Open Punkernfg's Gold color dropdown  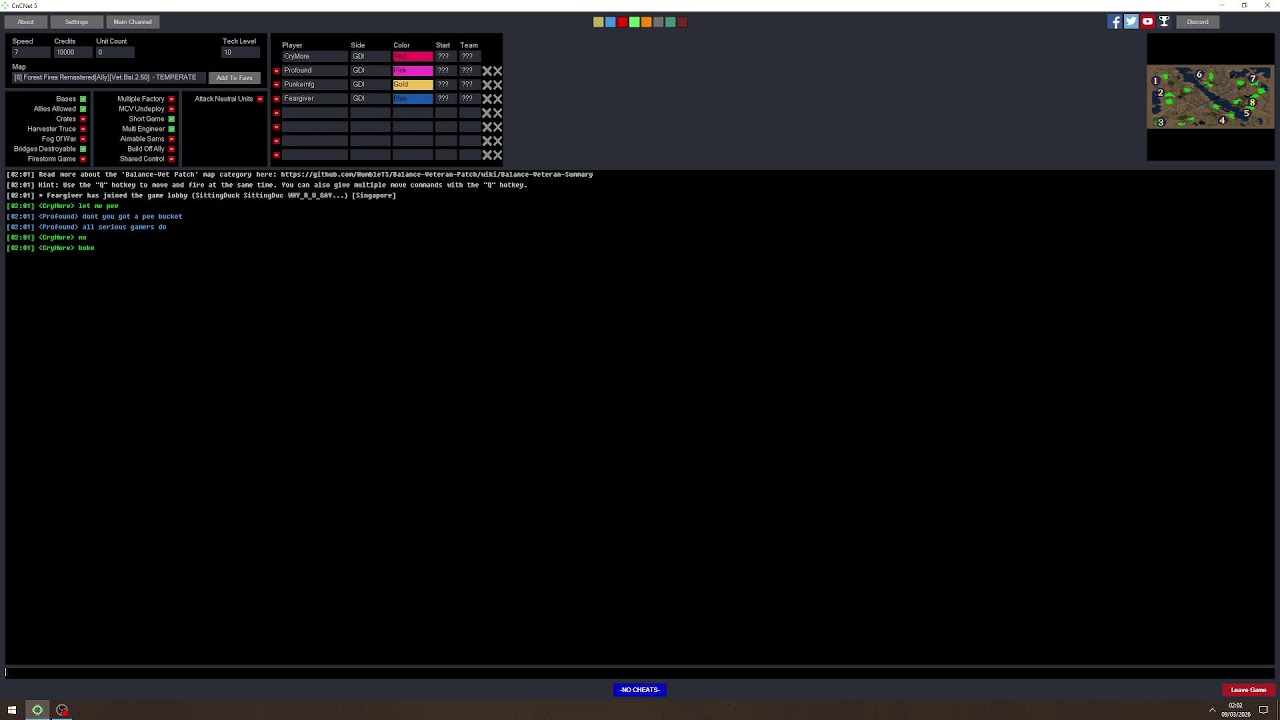(413, 84)
